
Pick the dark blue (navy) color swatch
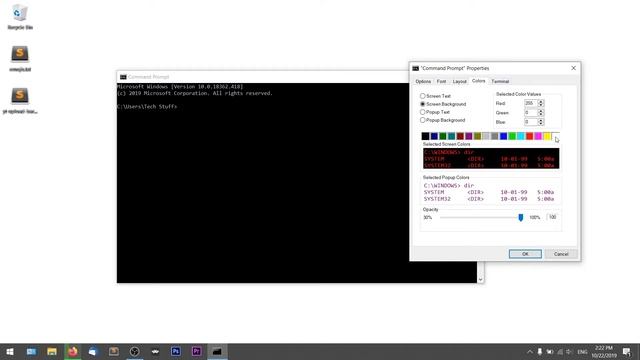(x=434, y=136)
